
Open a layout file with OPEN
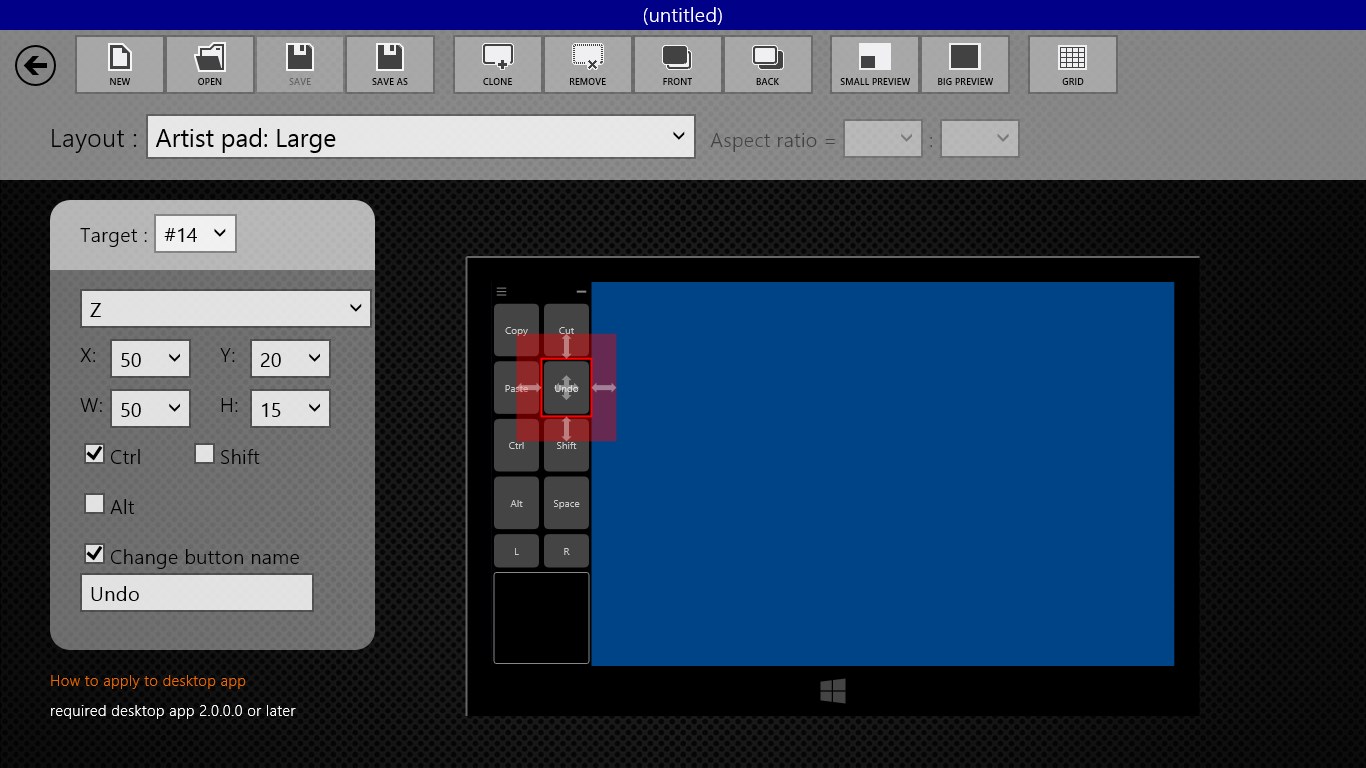point(210,65)
